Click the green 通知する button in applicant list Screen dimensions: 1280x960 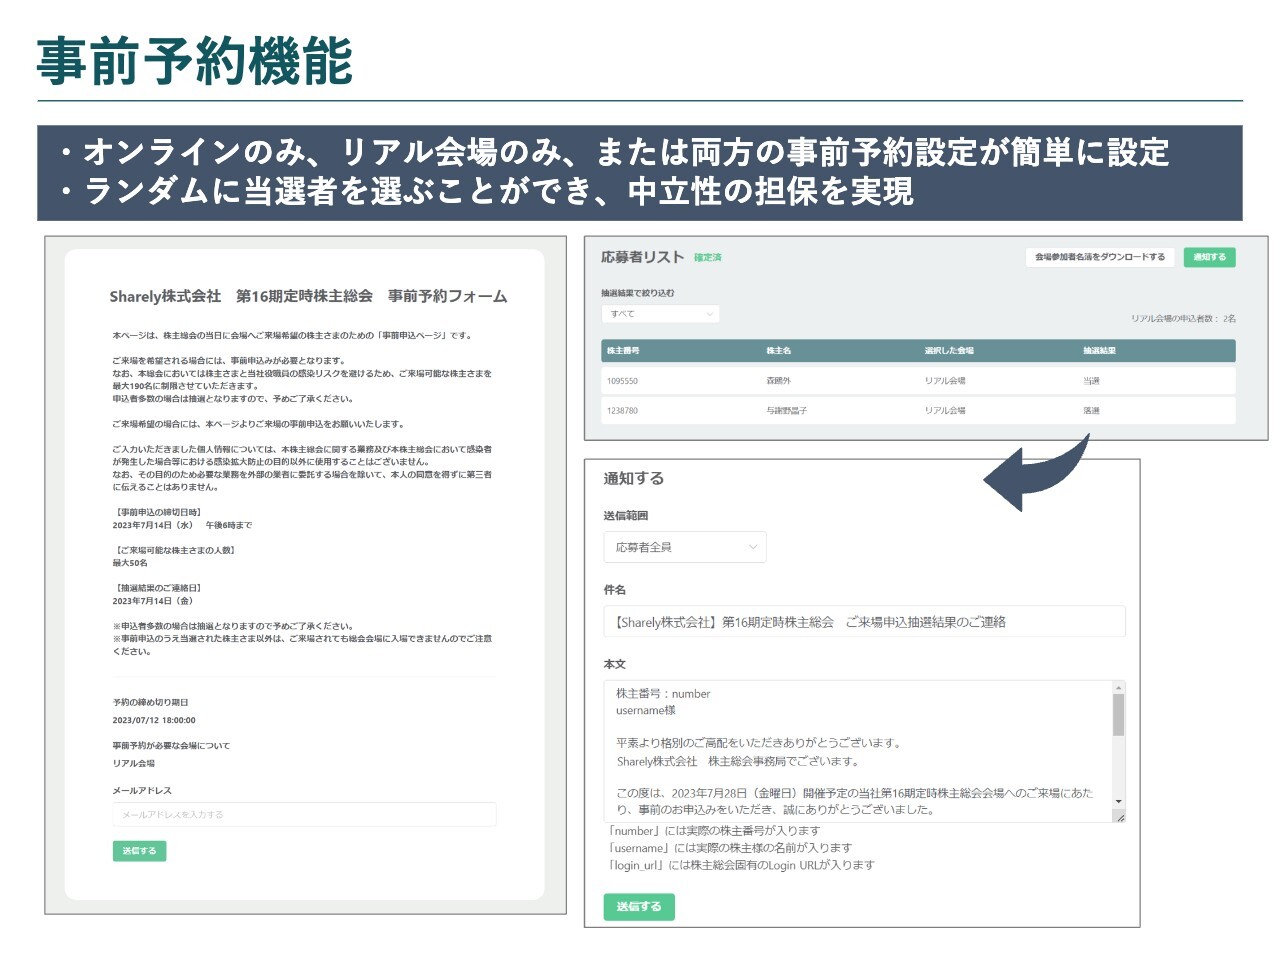(1209, 257)
